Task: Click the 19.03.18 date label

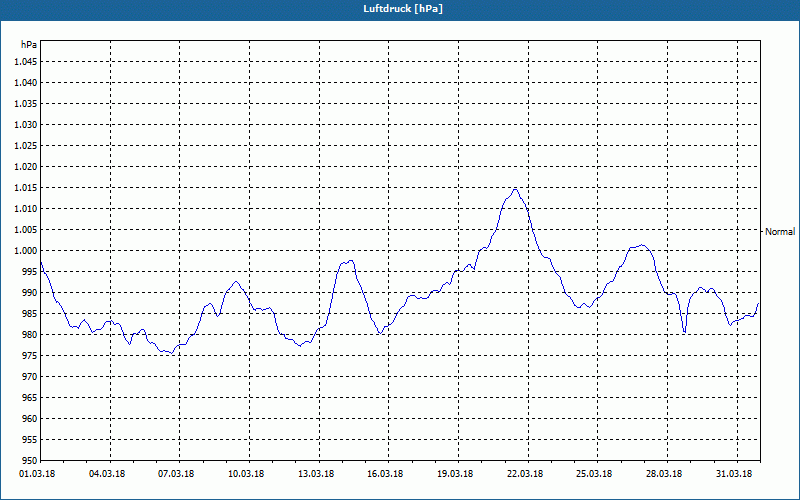Action: pos(455,473)
